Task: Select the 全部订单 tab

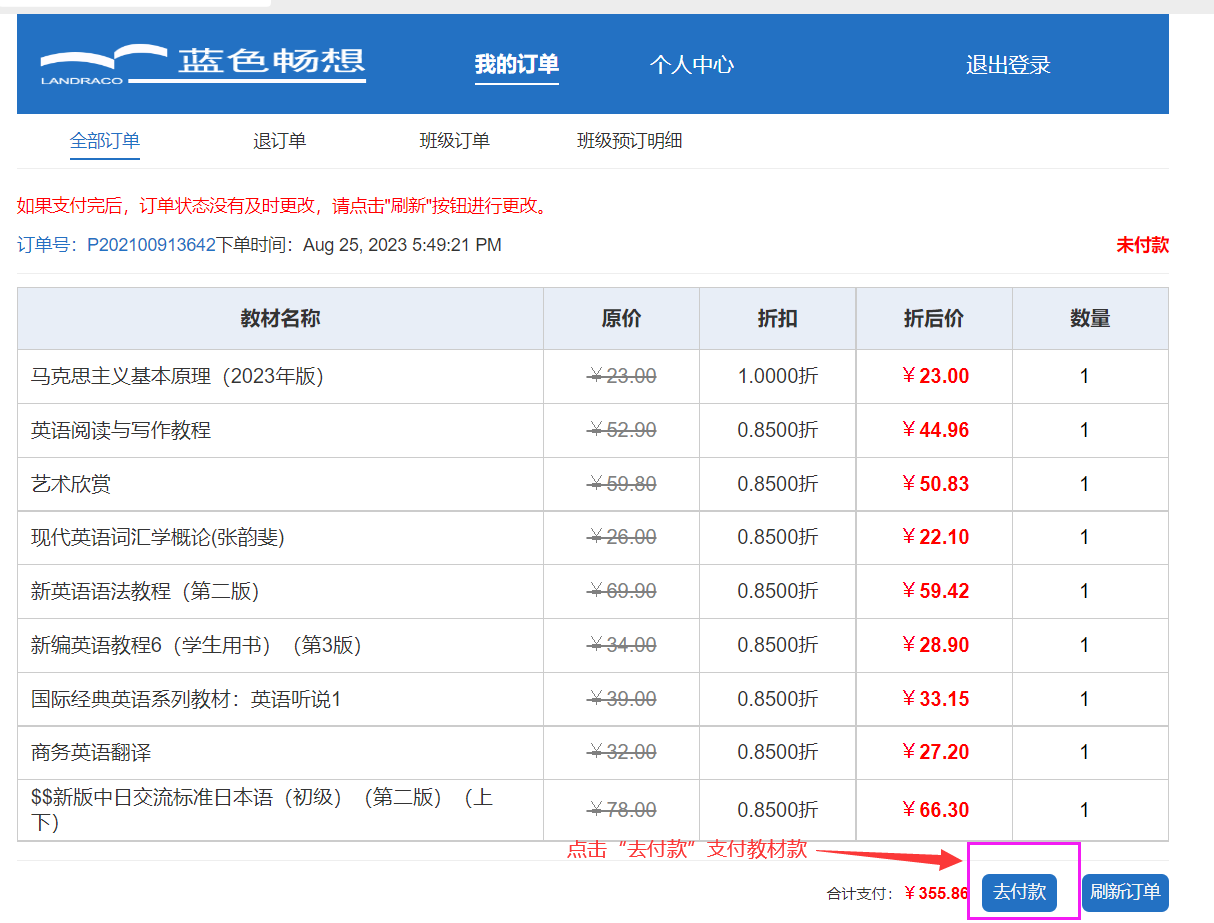Action: click(x=105, y=141)
